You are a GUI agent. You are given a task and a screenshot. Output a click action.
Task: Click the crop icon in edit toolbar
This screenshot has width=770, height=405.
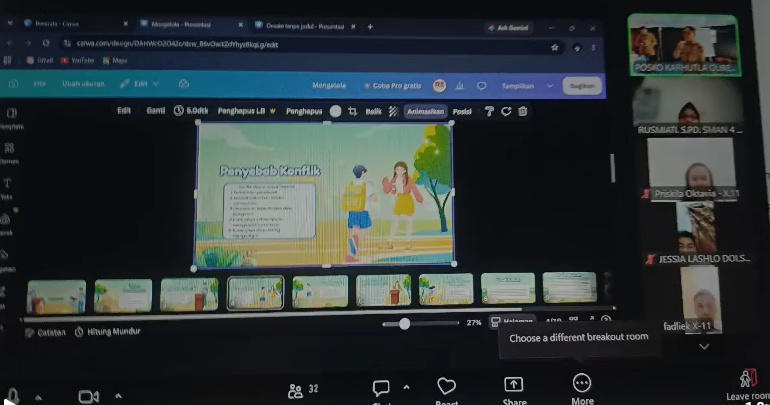tap(352, 111)
